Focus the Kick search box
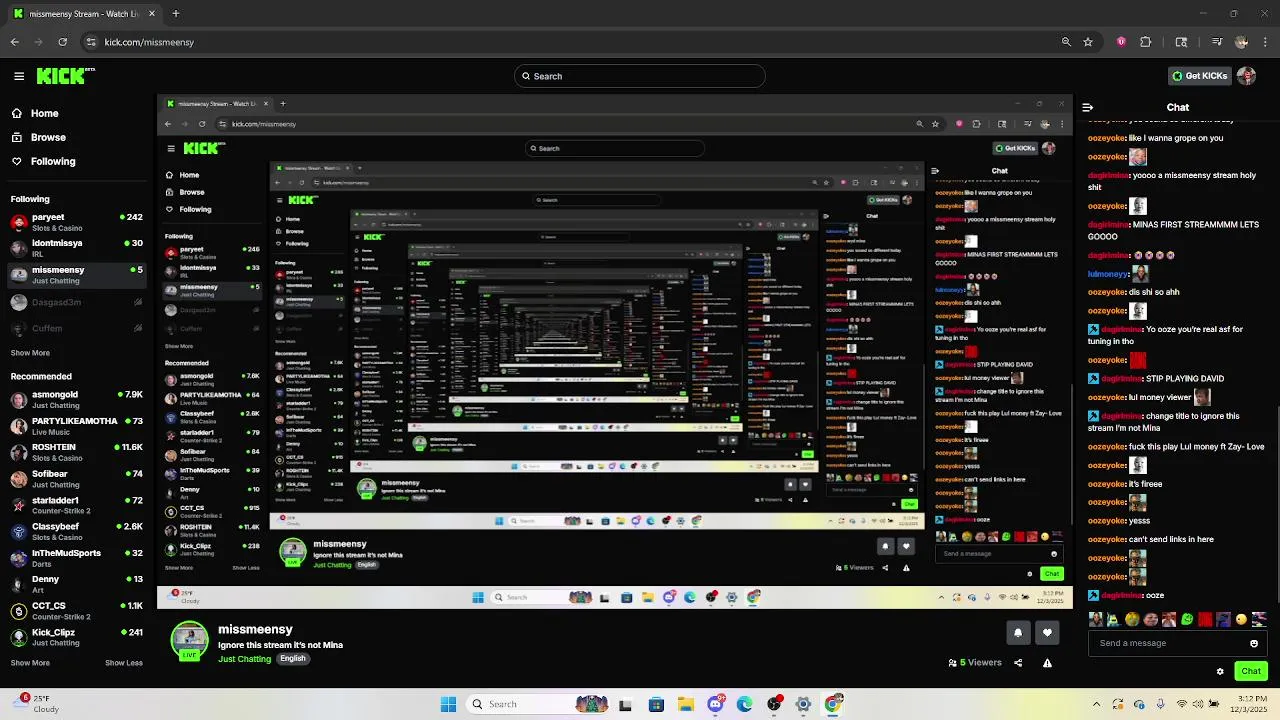This screenshot has width=1280, height=720. point(640,76)
